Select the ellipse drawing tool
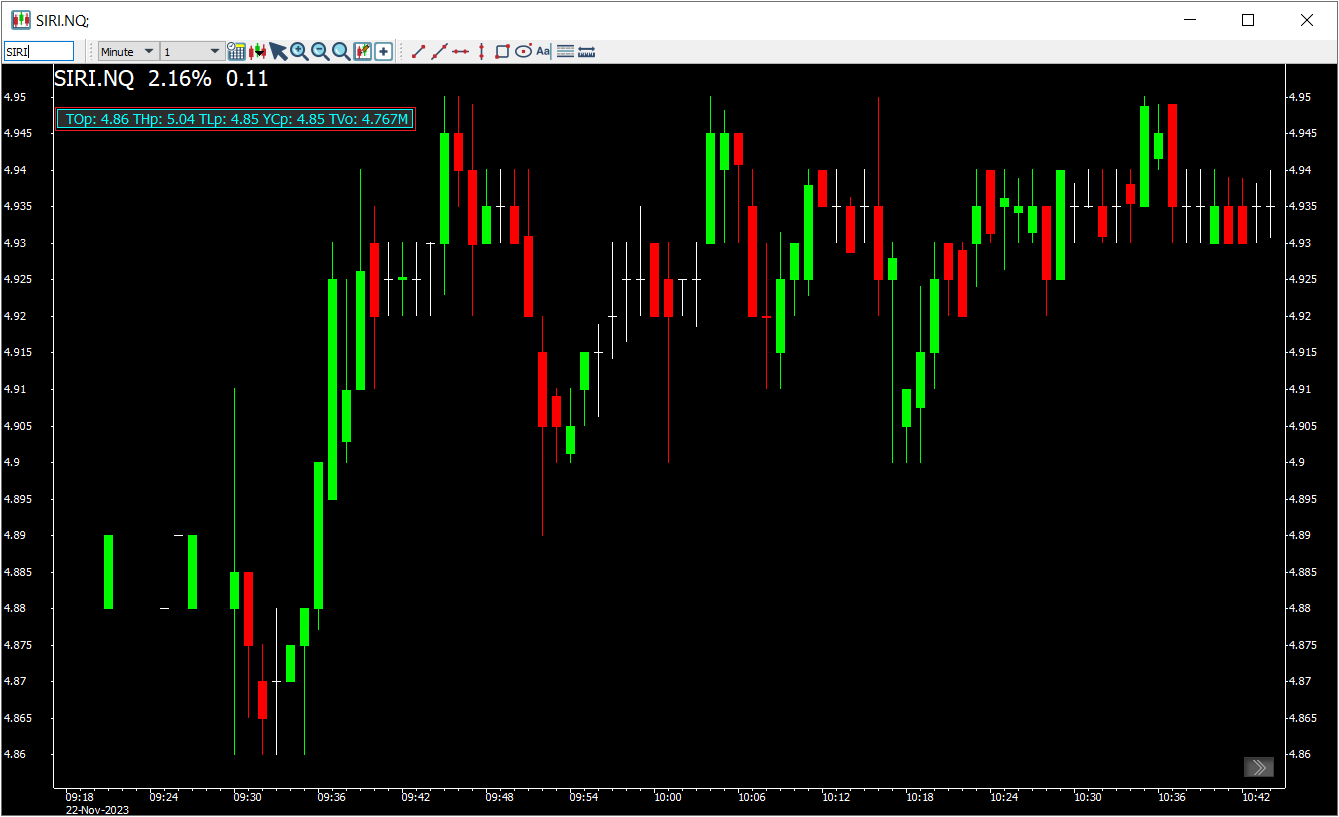The image size is (1339, 817). [523, 51]
